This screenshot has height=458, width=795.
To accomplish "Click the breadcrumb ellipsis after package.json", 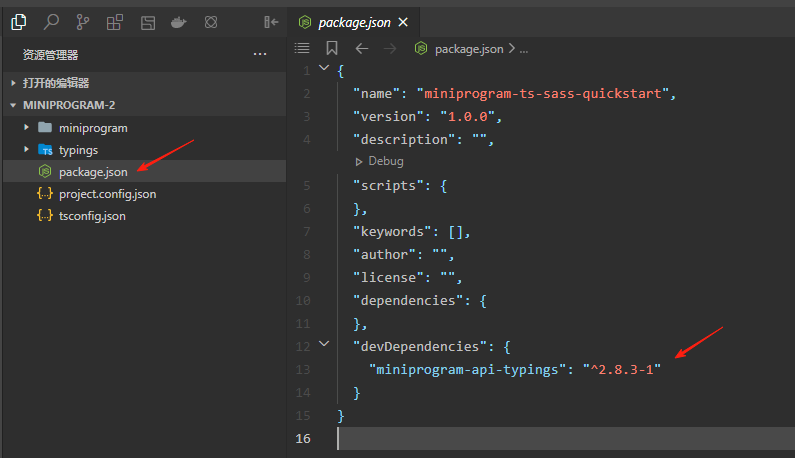I will [524, 50].
